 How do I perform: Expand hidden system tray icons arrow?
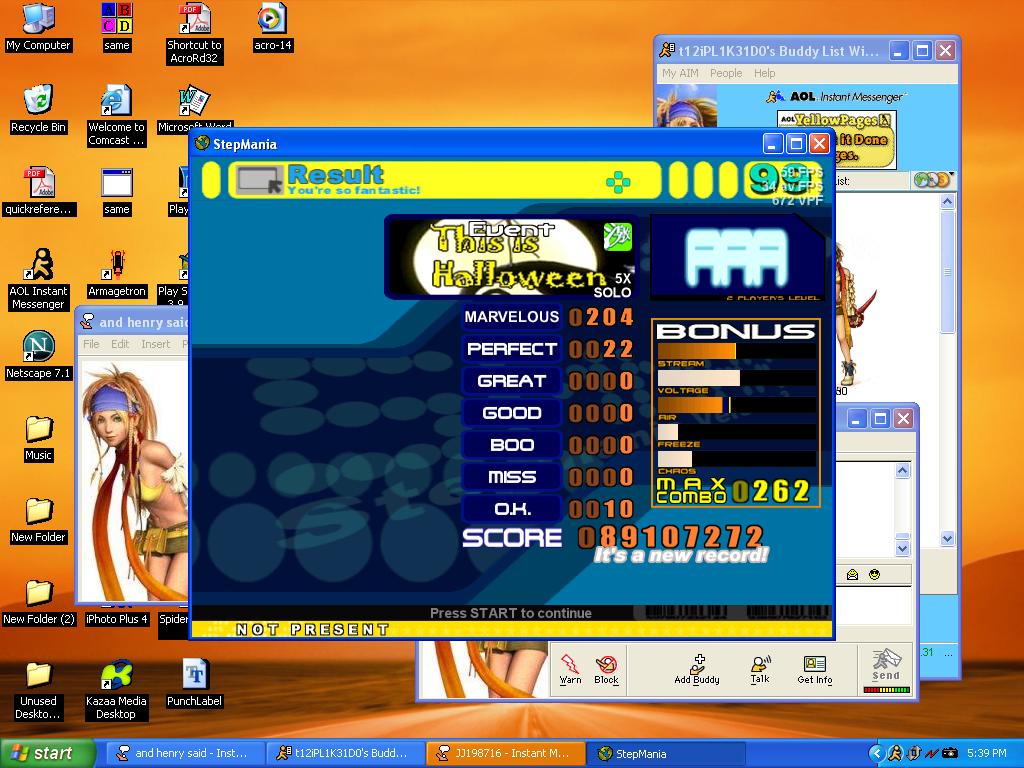click(876, 754)
